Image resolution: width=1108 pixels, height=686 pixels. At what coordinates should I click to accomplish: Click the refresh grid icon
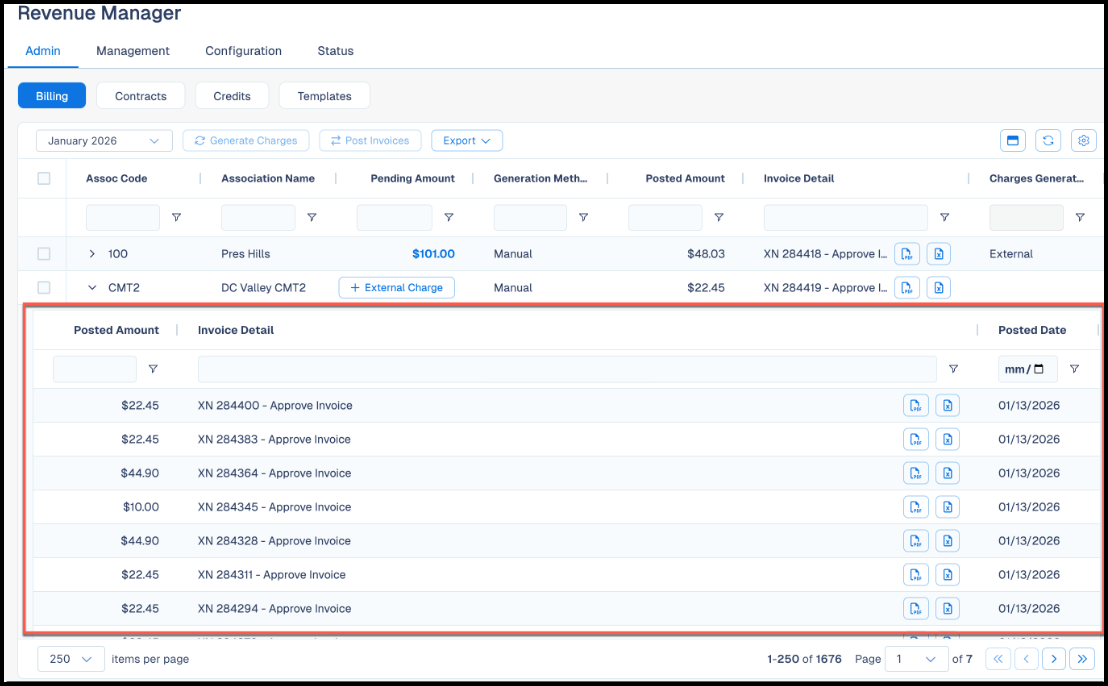click(x=1048, y=141)
